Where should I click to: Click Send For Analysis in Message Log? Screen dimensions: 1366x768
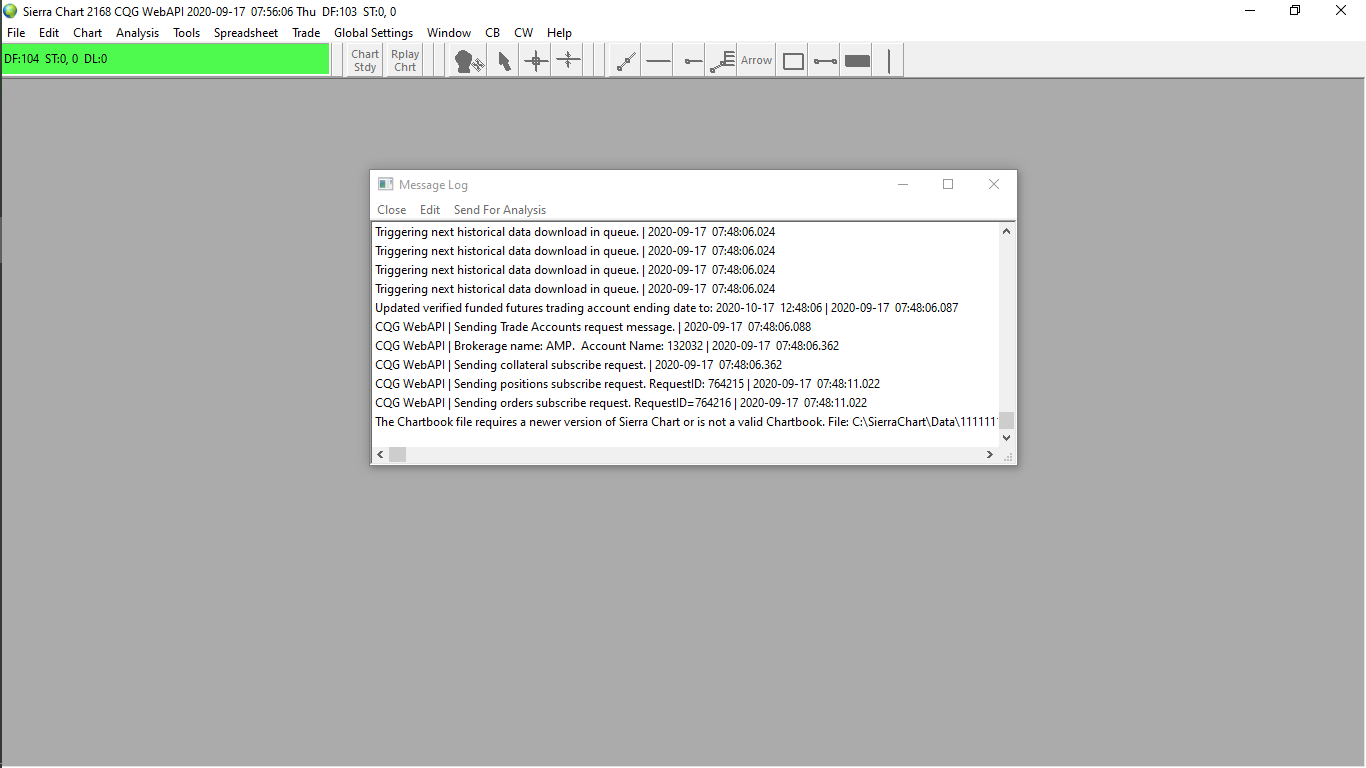coord(500,210)
